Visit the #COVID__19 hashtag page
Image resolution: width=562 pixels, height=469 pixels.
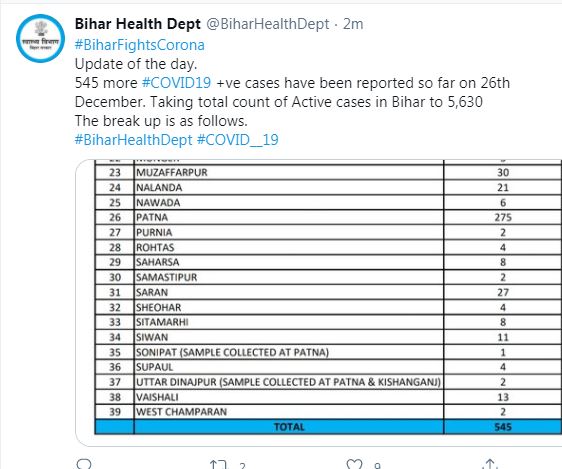(238, 140)
